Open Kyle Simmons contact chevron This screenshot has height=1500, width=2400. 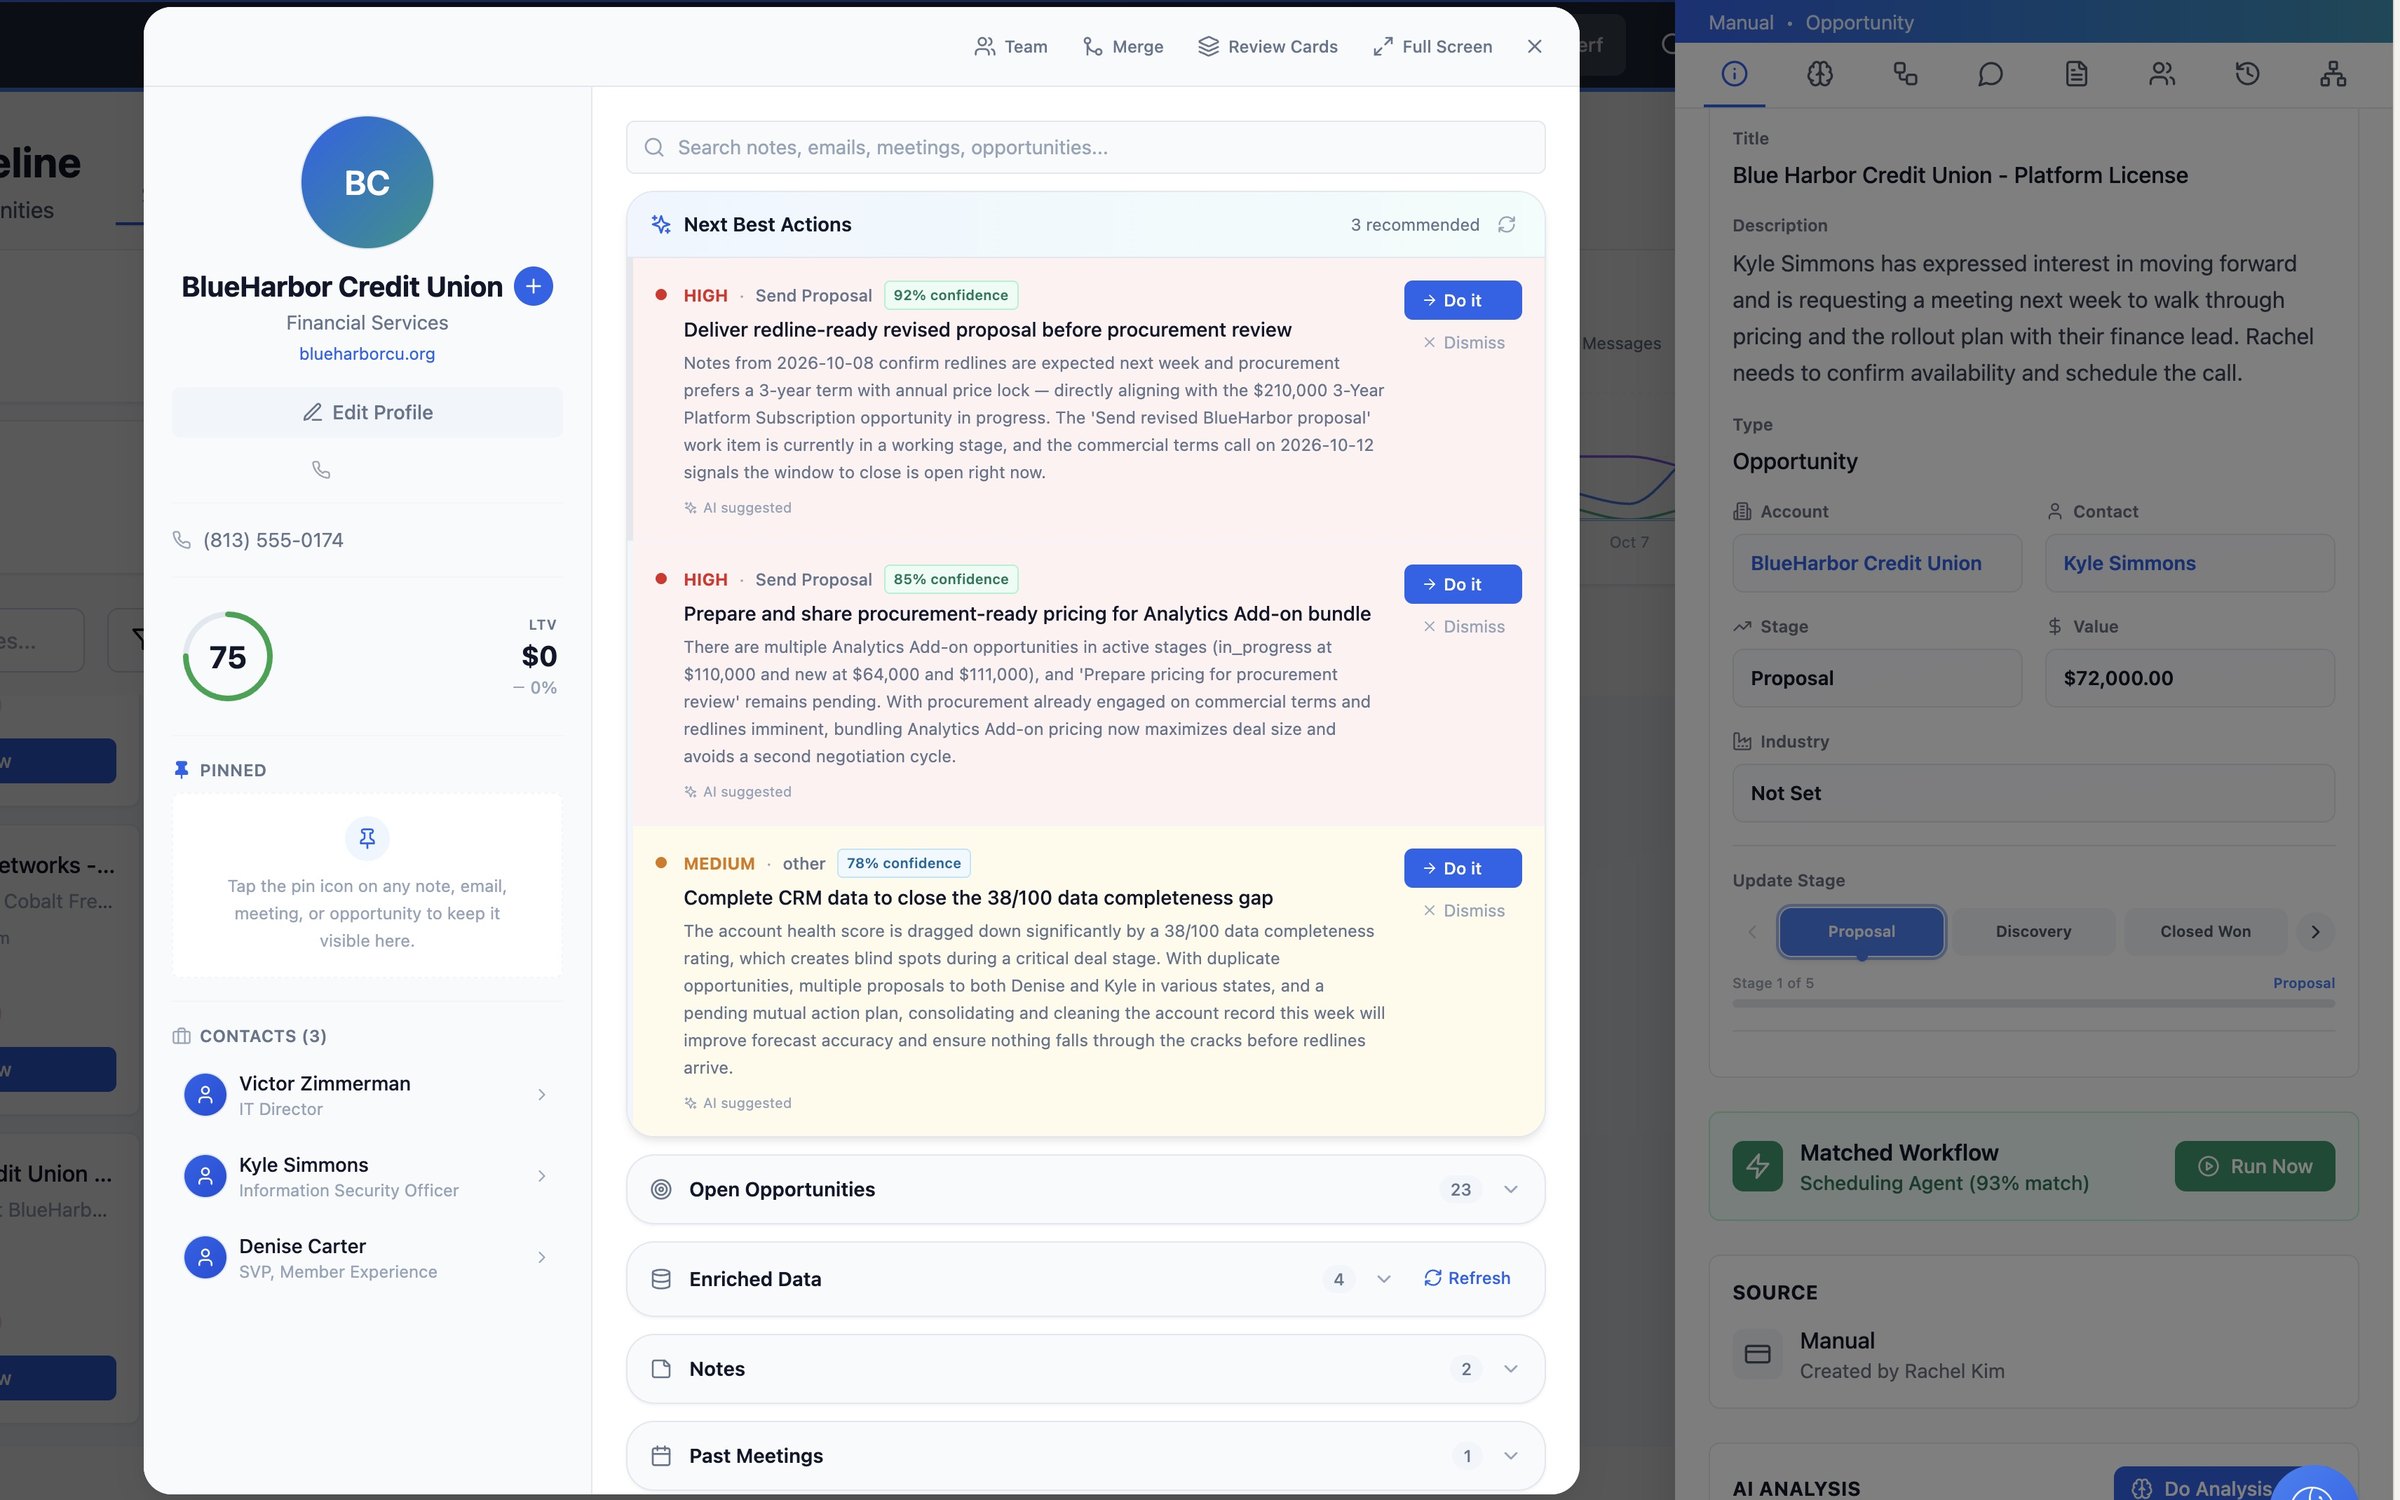(x=541, y=1176)
